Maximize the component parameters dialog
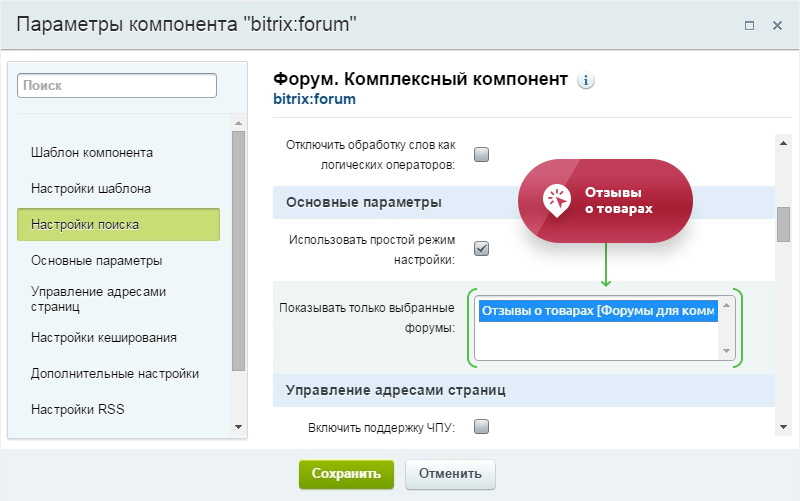The image size is (800, 501). click(749, 24)
